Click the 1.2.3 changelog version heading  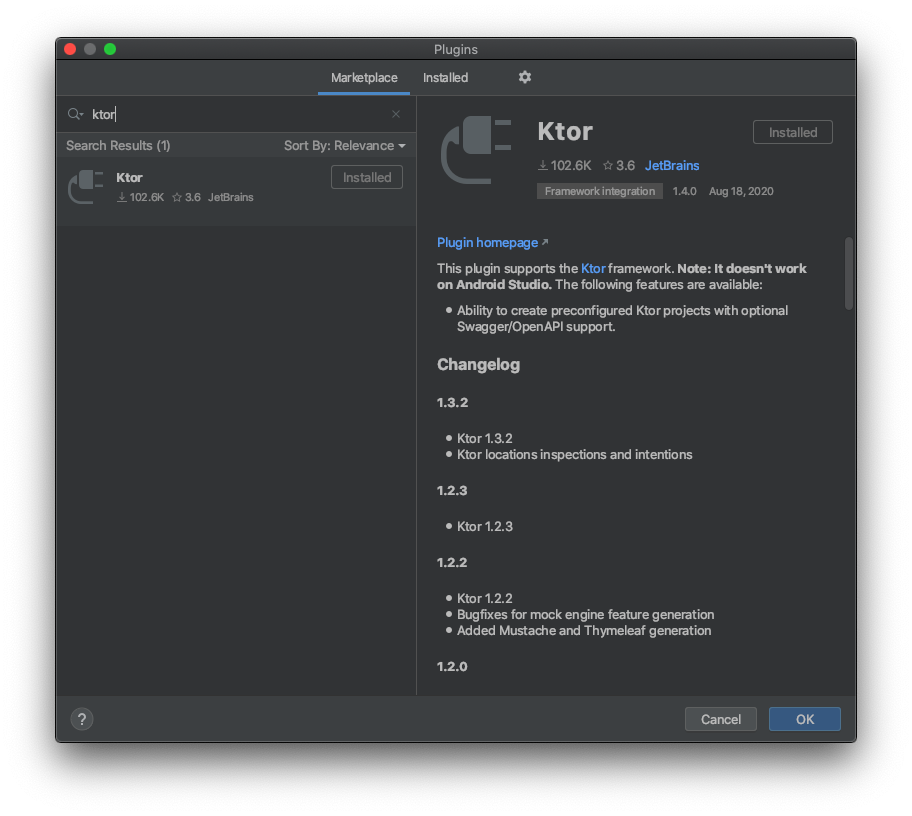(452, 491)
